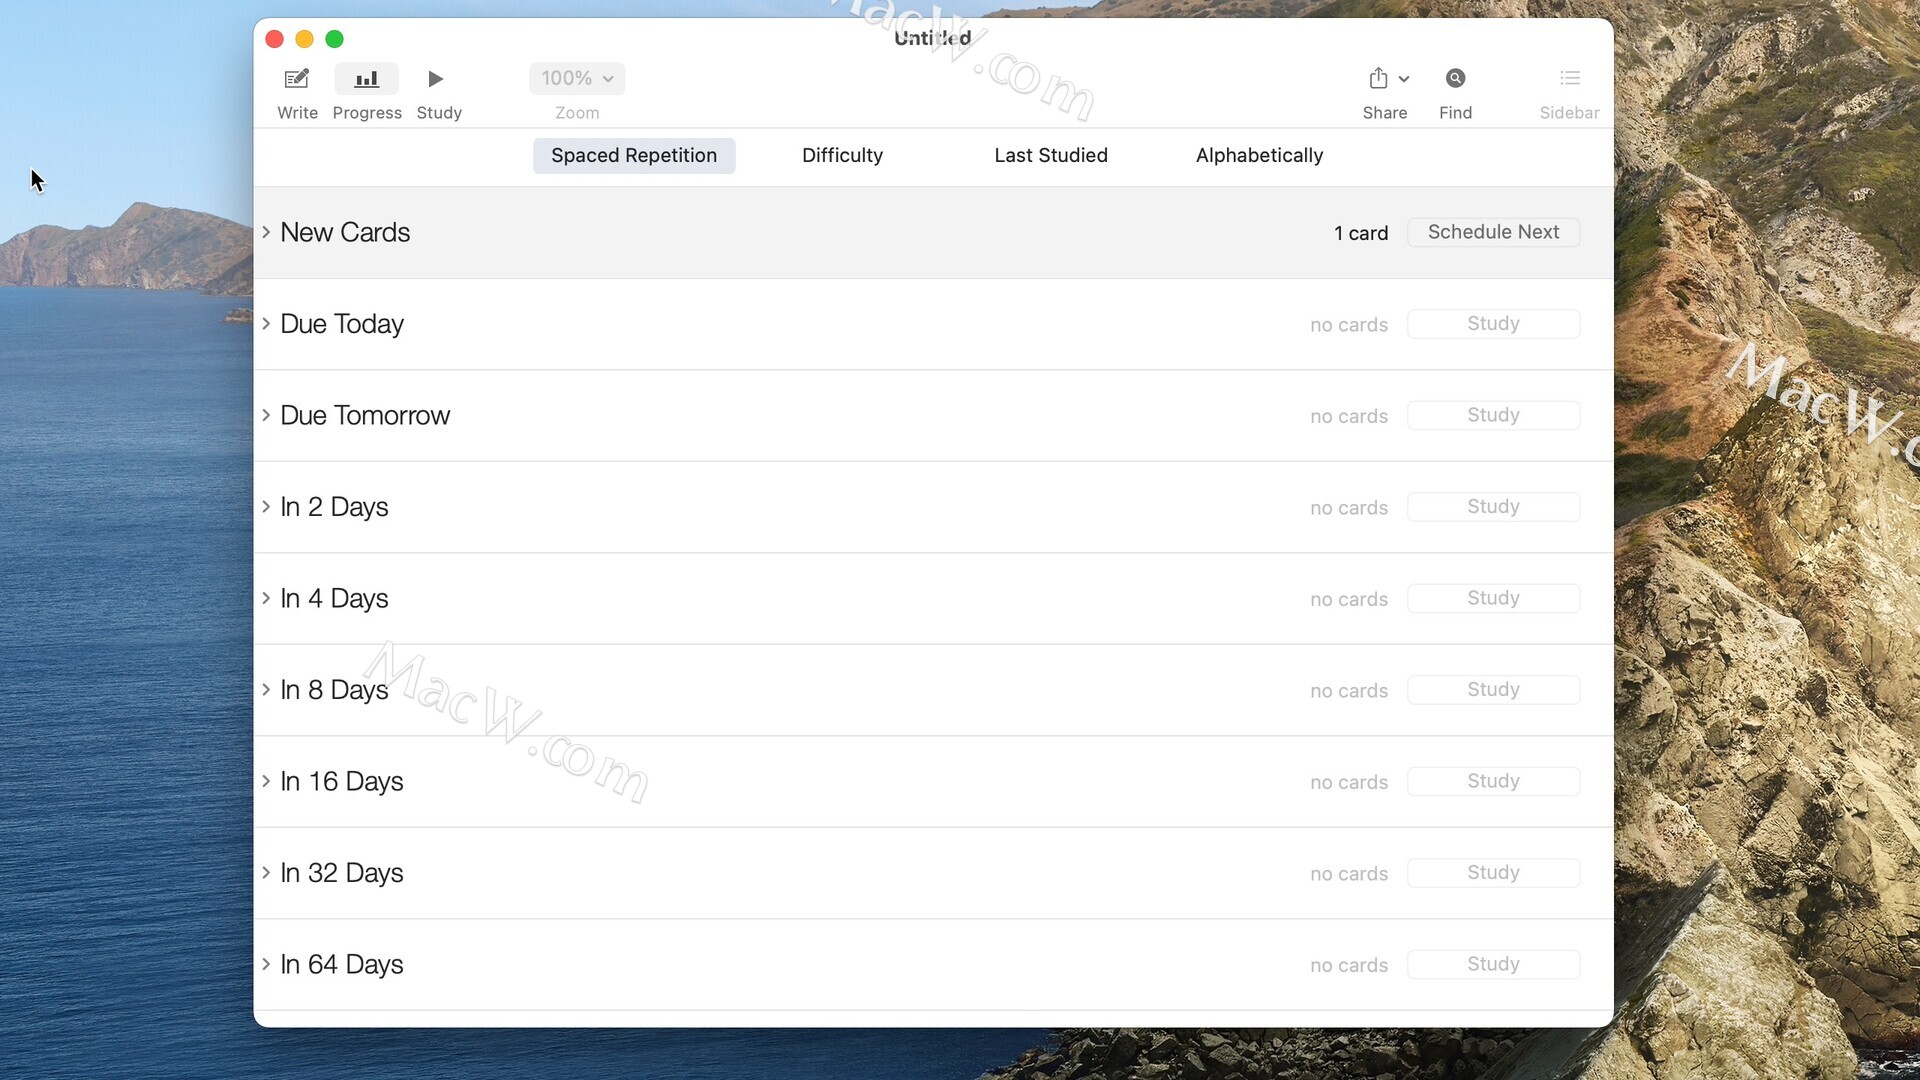1920x1080 pixels.
Task: Click Study button for In 4 Days
Action: coord(1493,598)
